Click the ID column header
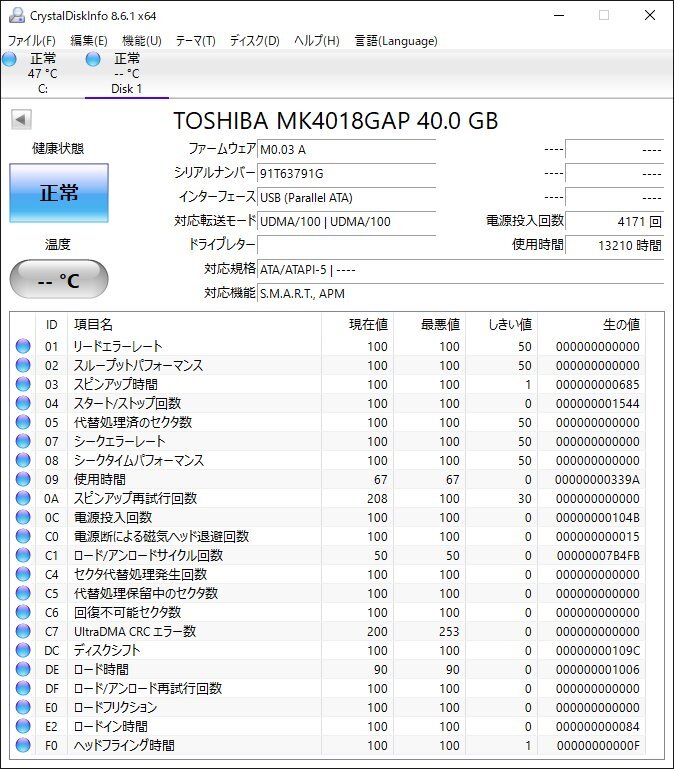This screenshot has height=769, width=674. [52, 324]
